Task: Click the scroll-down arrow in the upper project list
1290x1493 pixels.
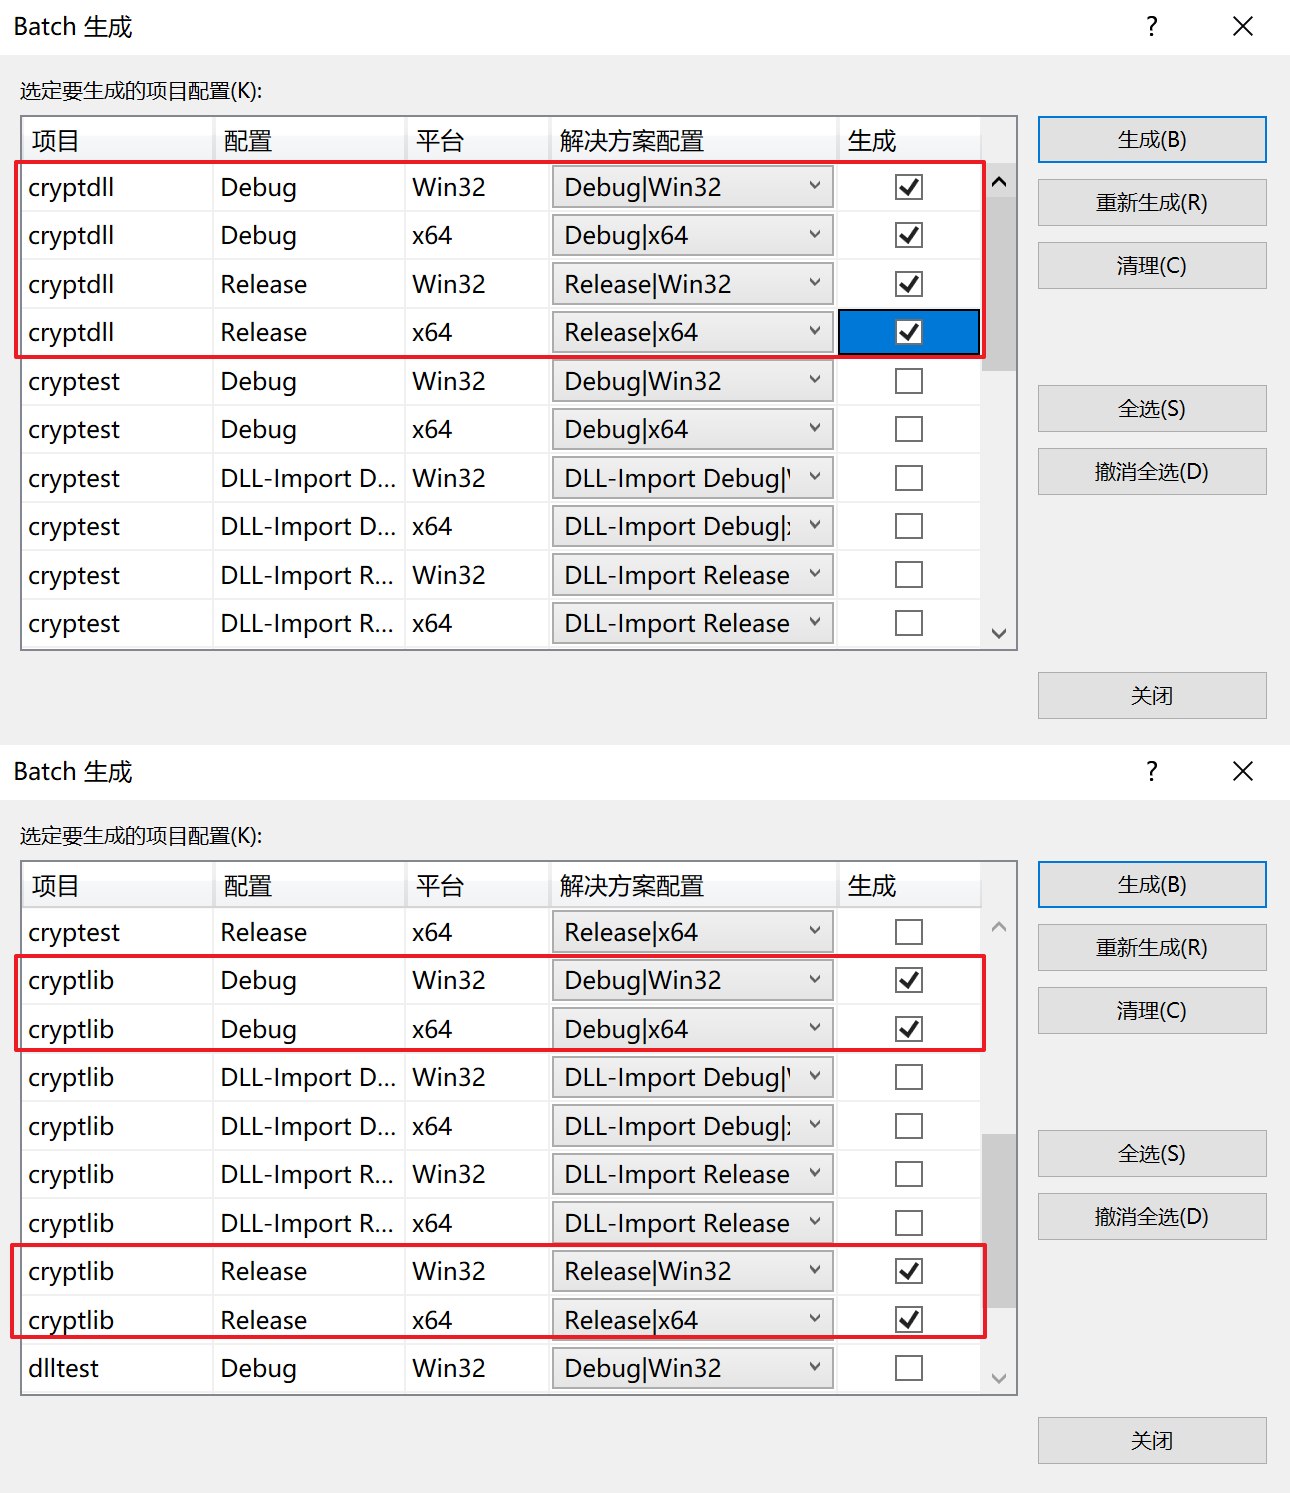Action: (998, 633)
